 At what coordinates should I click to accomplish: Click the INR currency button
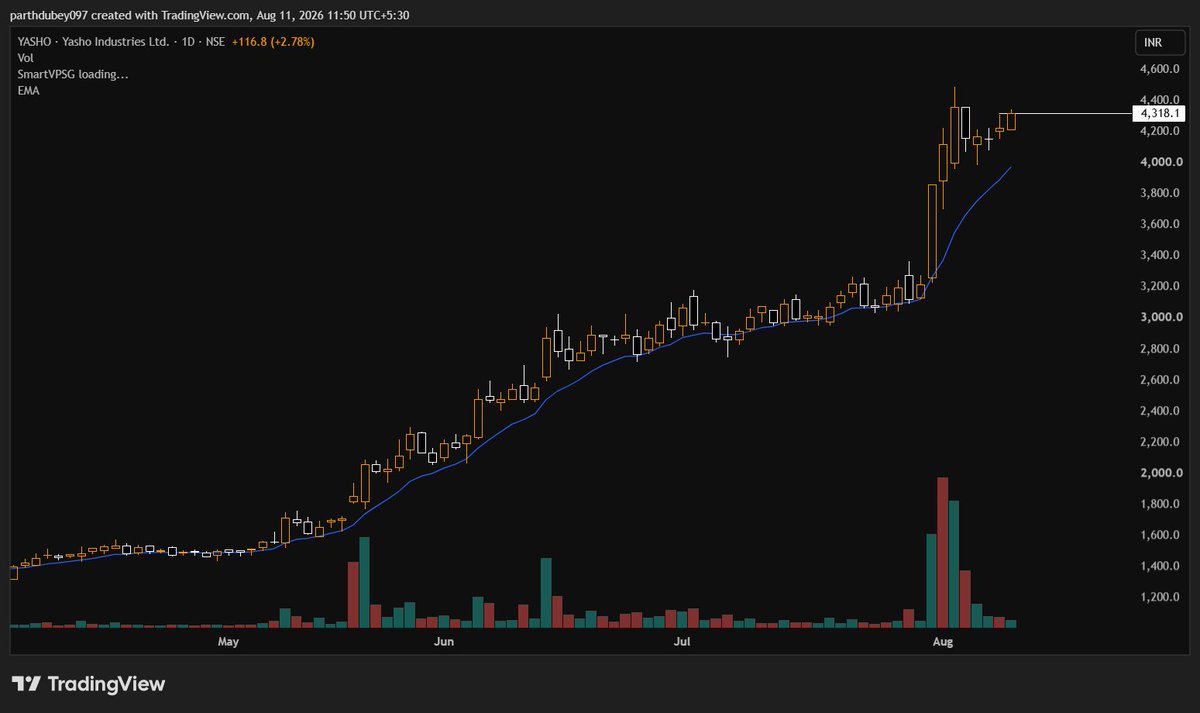[x=1159, y=43]
